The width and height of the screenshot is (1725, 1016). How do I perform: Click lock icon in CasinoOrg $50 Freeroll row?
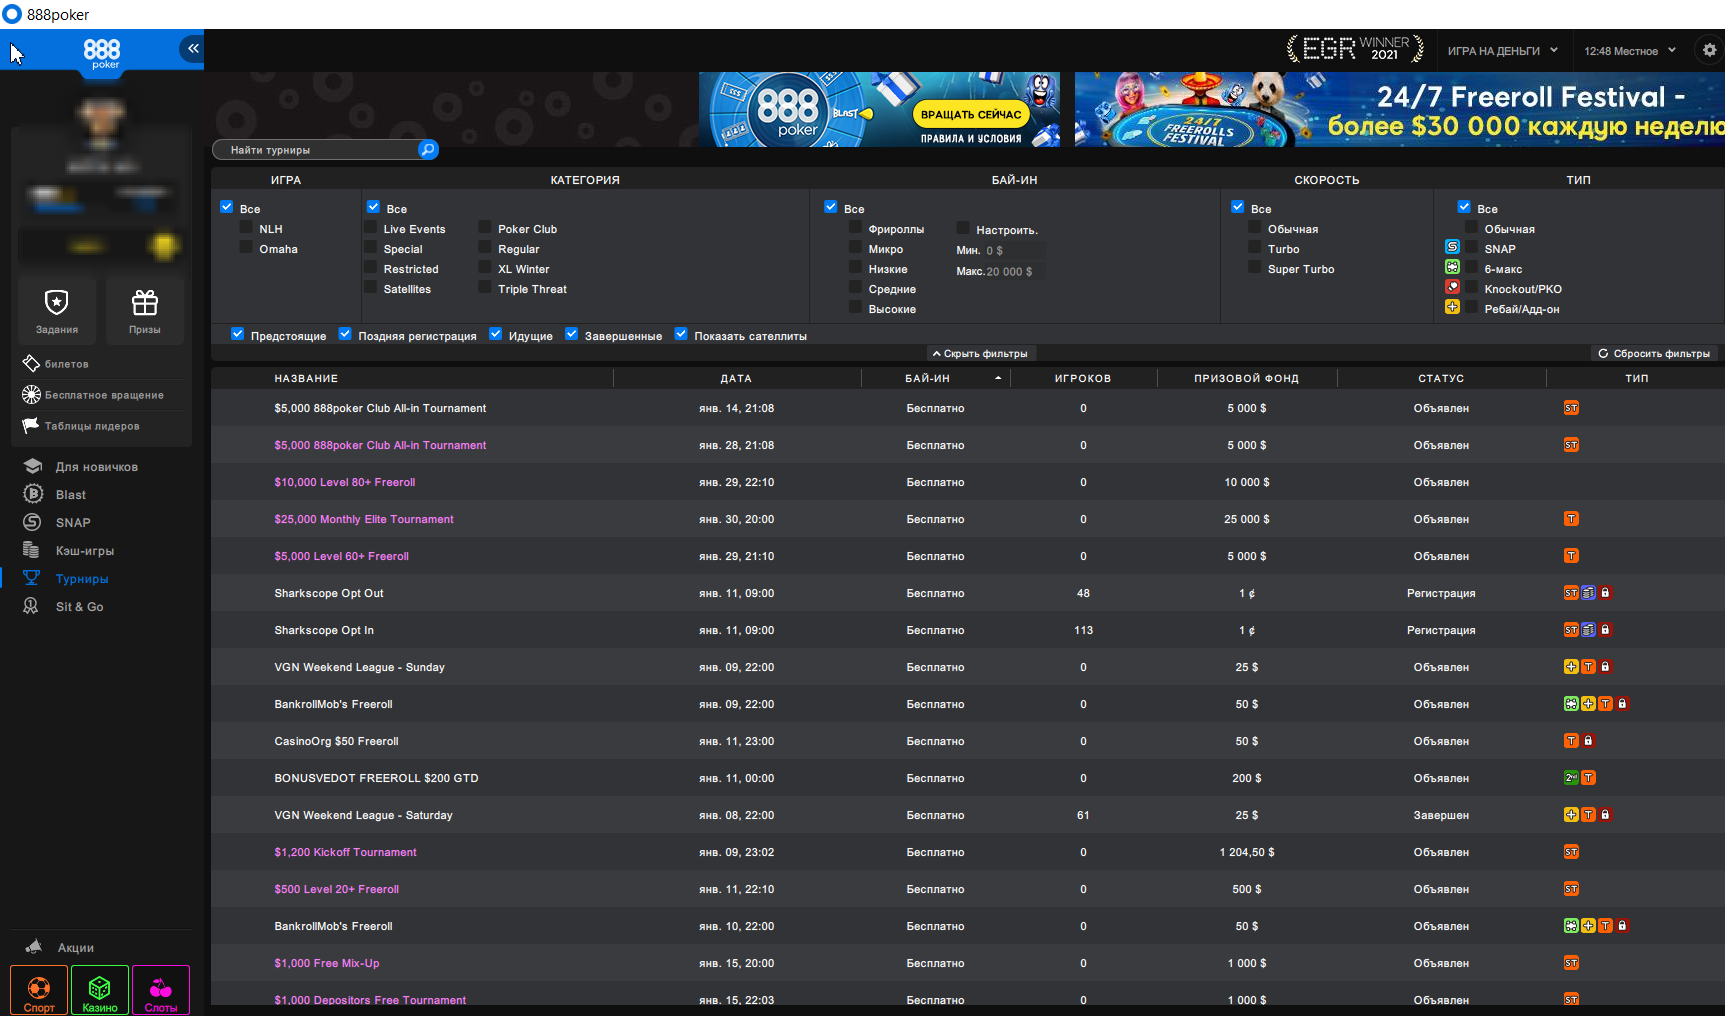(1588, 741)
